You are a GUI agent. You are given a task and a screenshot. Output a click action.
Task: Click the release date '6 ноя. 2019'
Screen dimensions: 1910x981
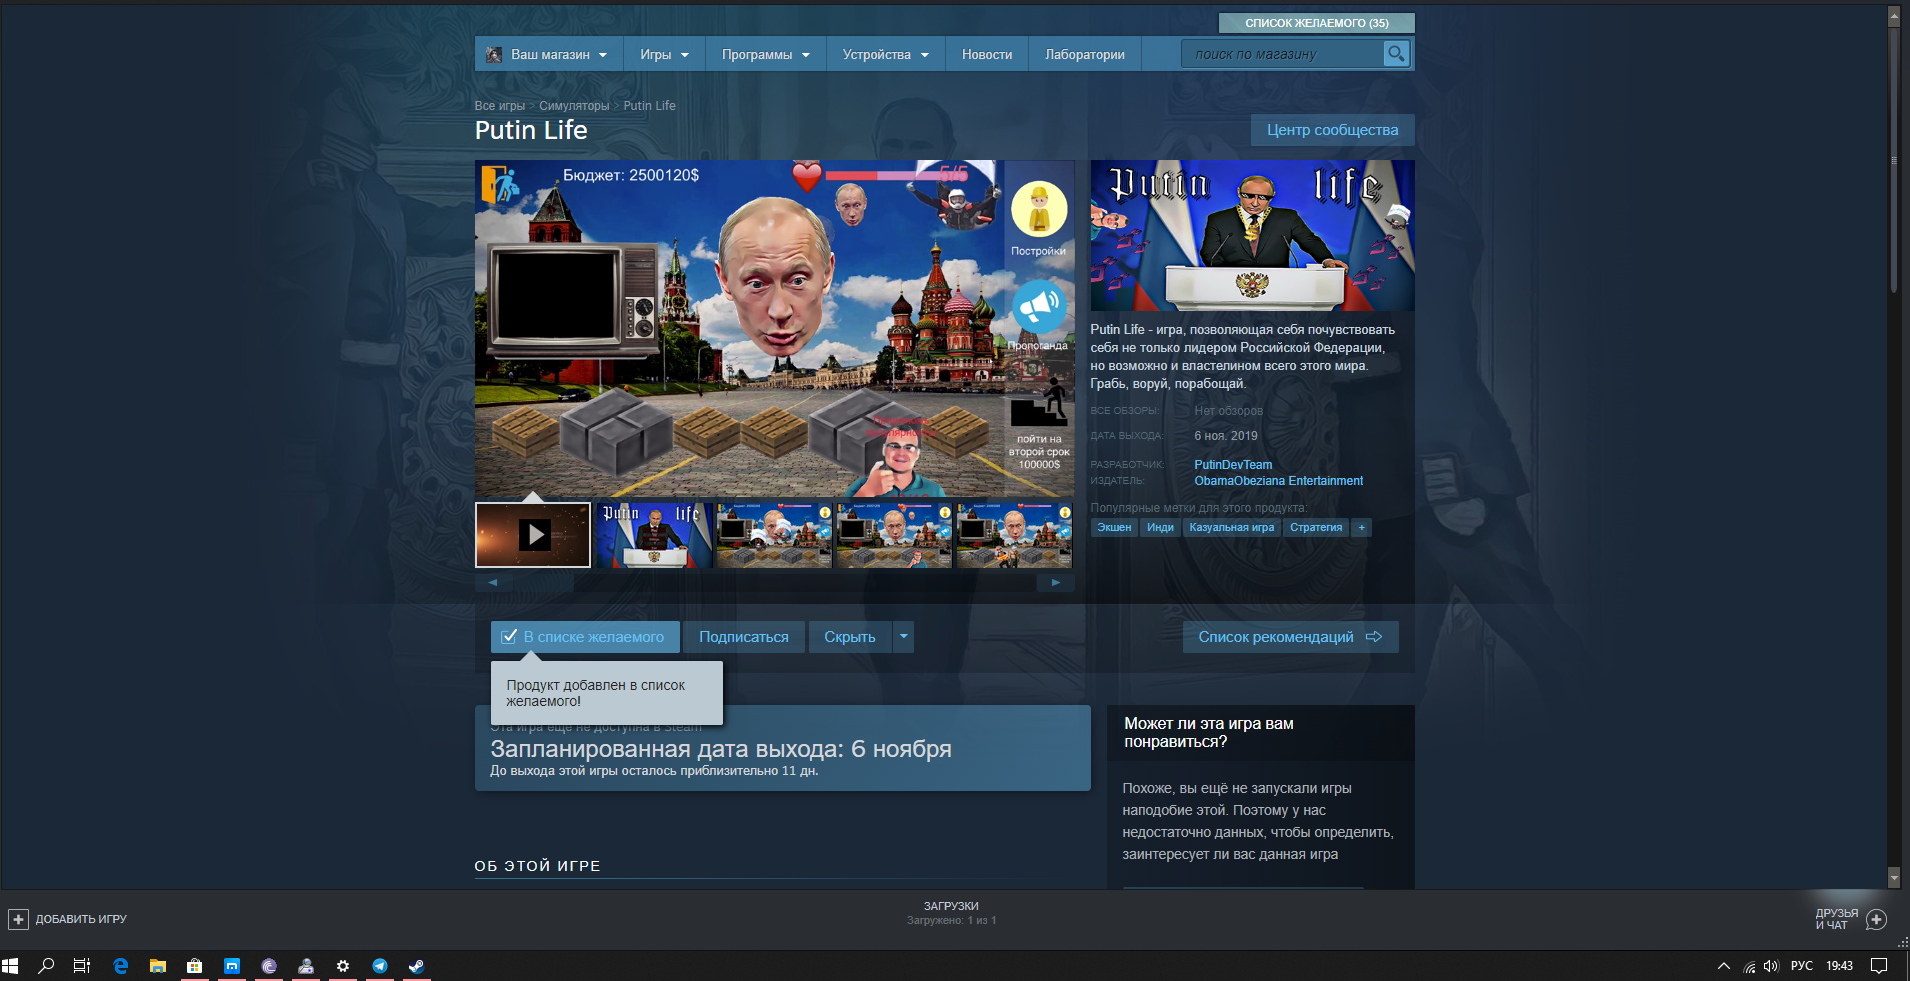(x=1226, y=436)
